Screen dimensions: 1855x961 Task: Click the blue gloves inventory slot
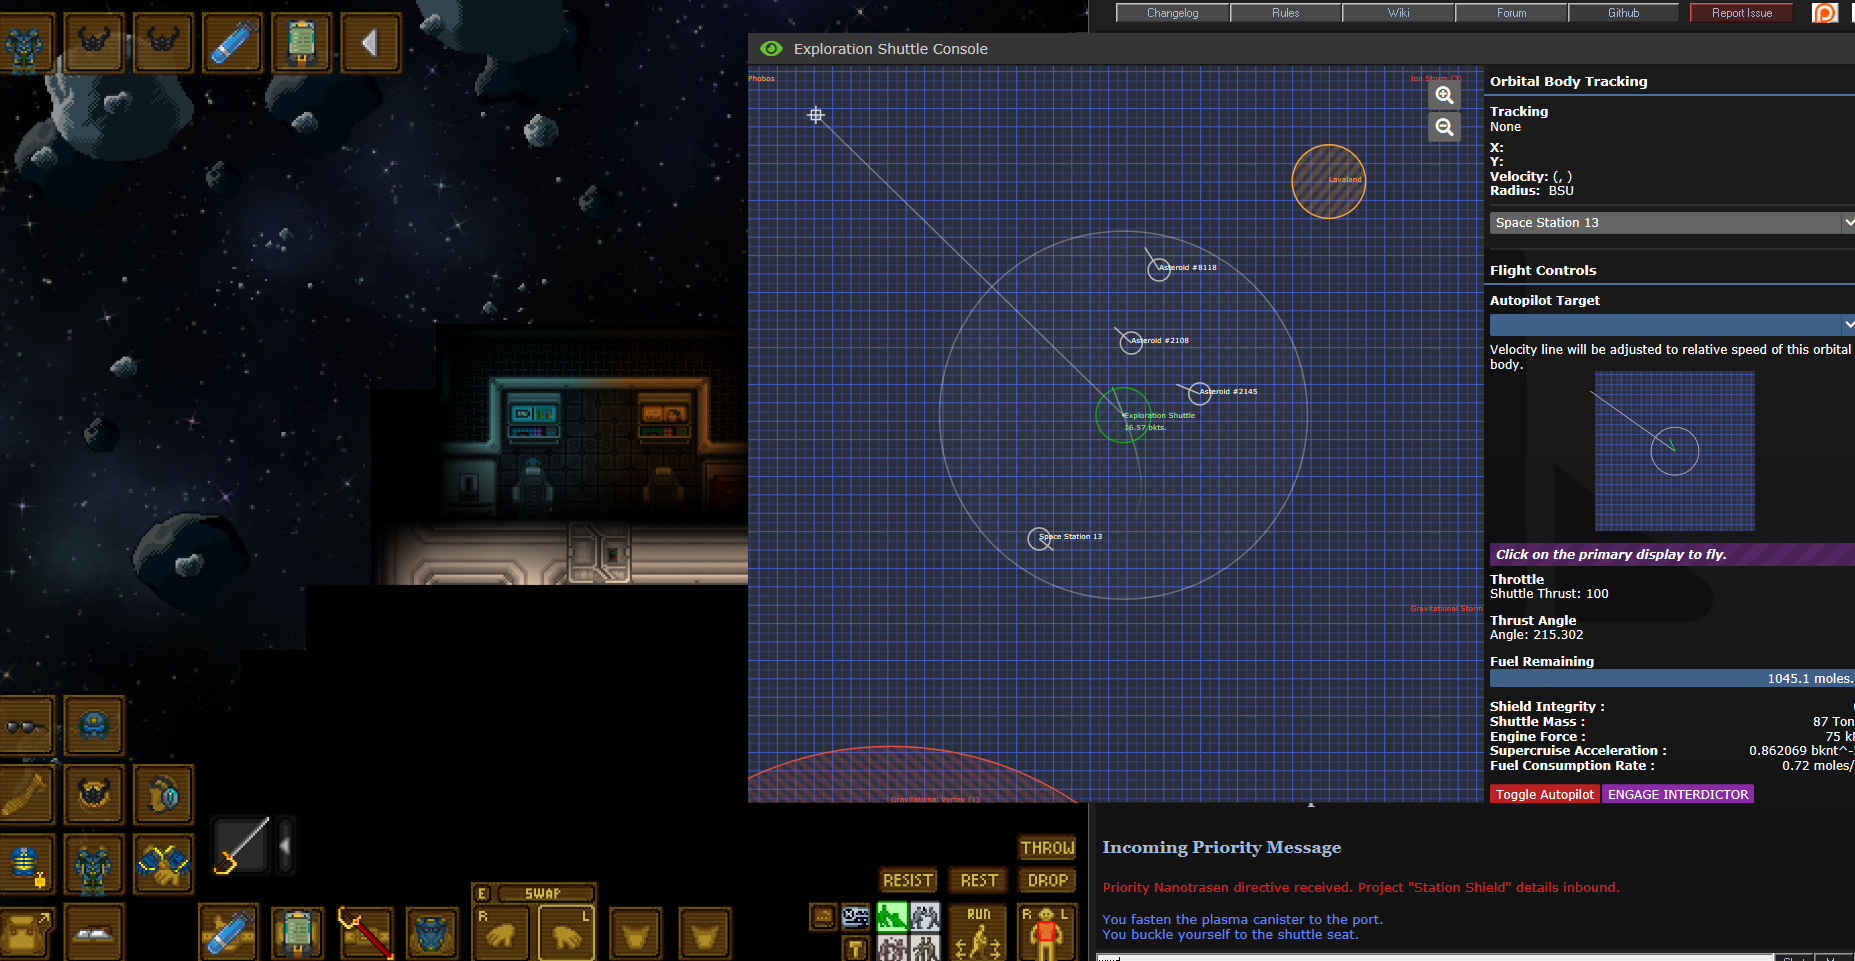click(163, 864)
